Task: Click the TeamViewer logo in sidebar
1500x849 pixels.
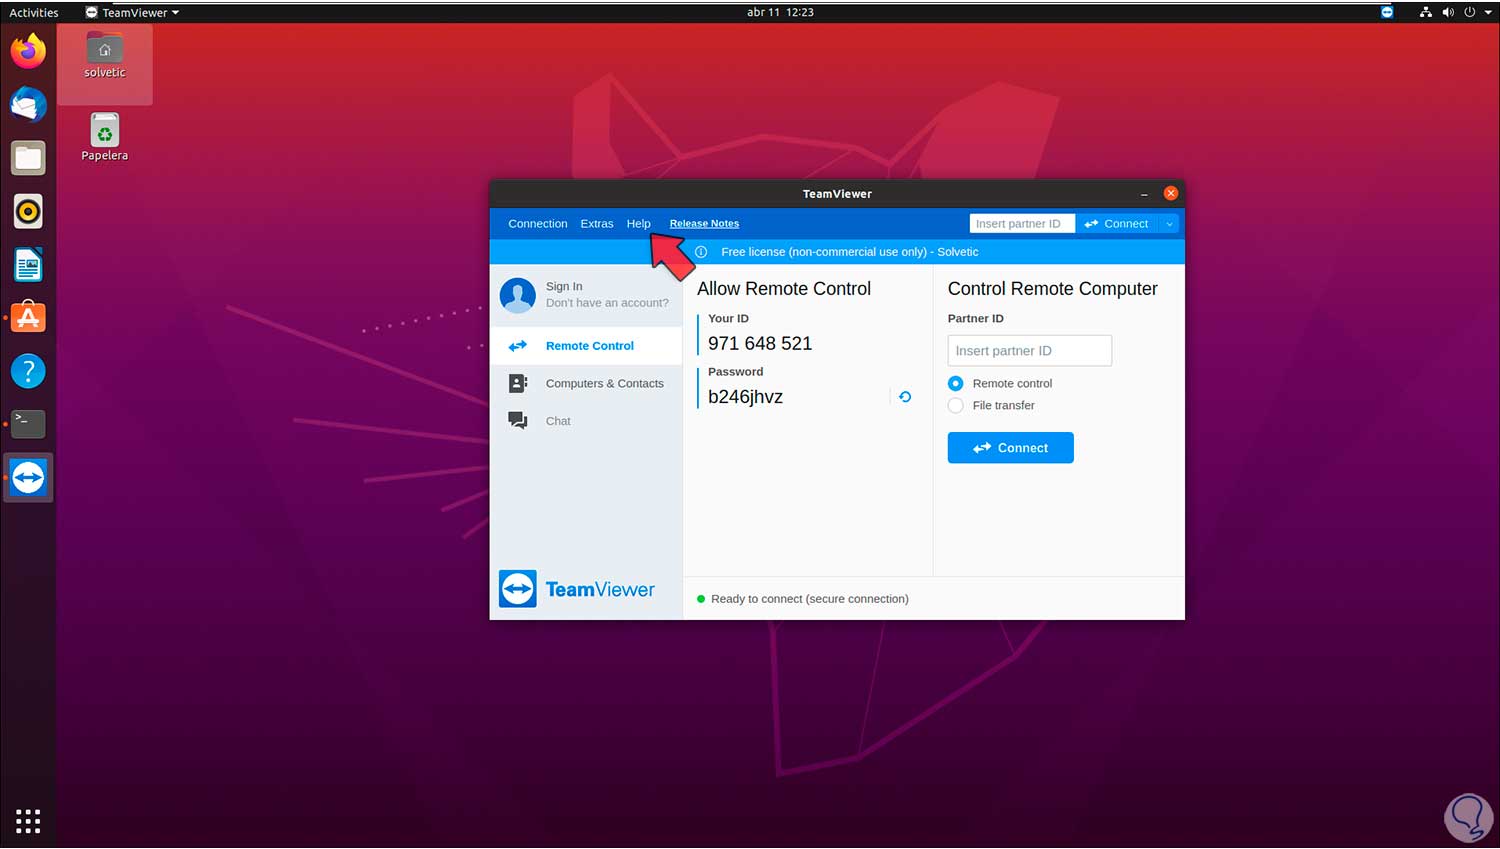Action: tap(577, 589)
